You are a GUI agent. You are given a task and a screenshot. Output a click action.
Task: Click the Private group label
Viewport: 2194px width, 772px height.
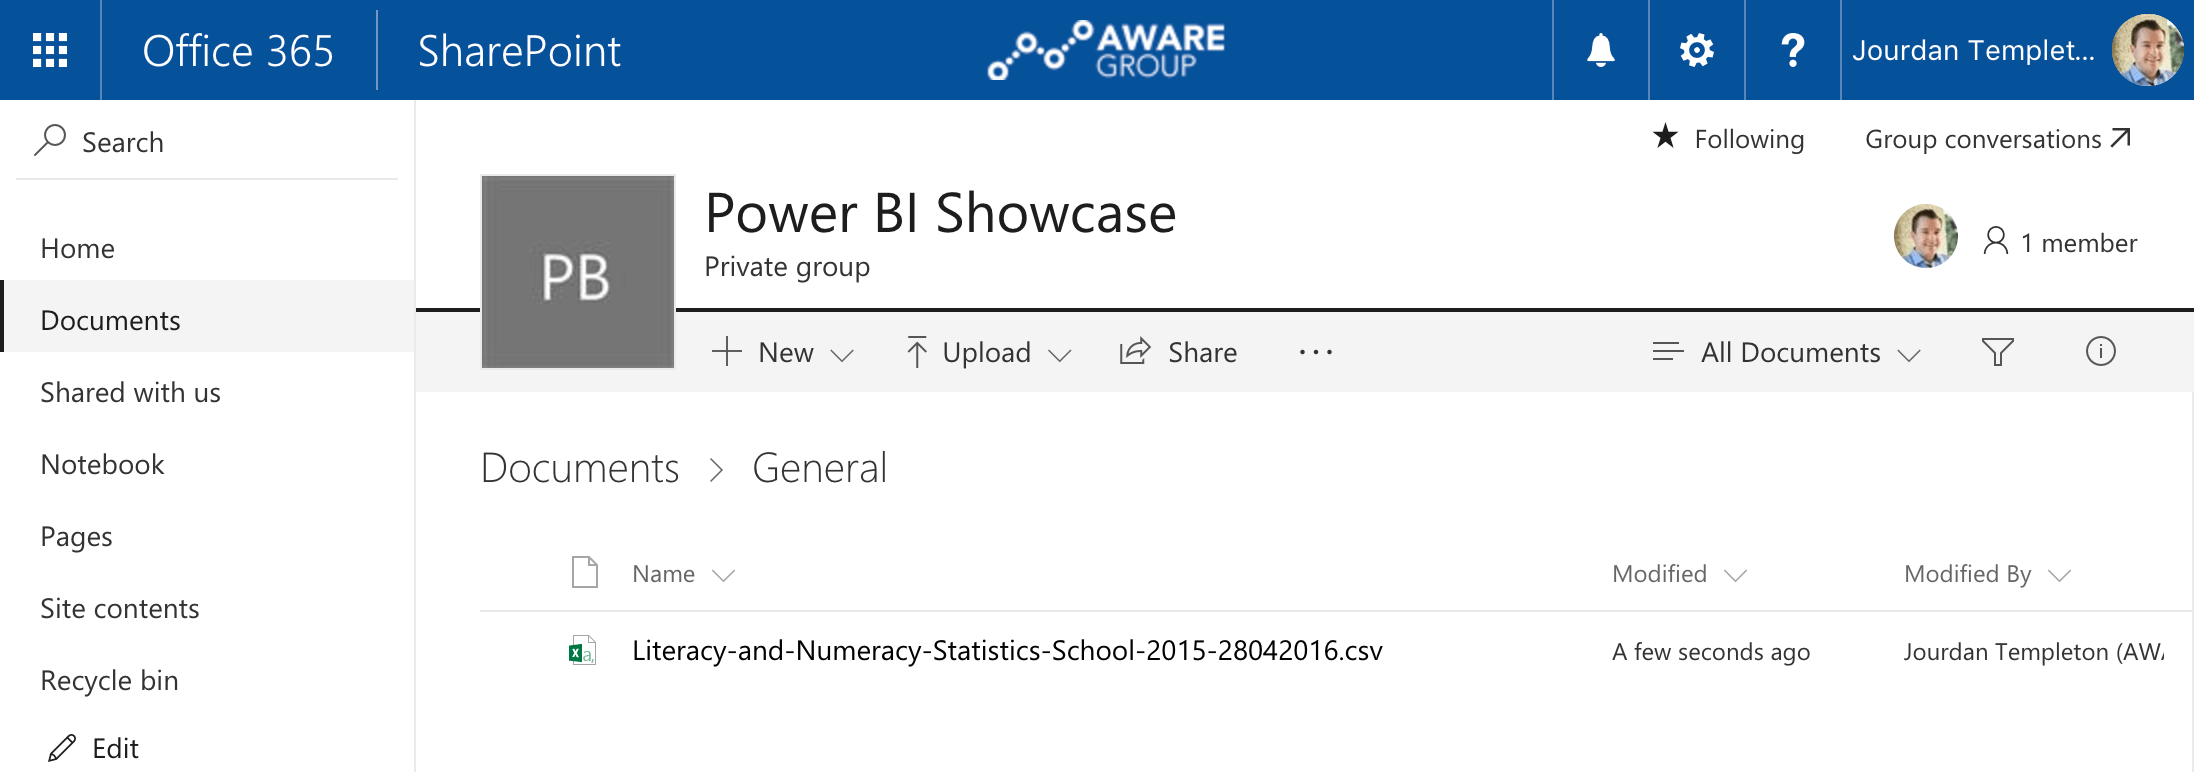pyautogui.click(x=787, y=267)
